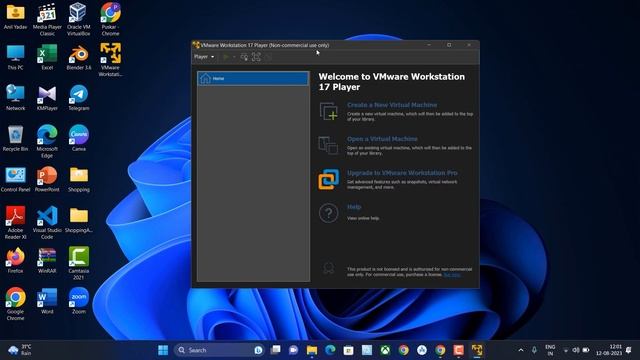Select PowerPoint desktop icon
Screen dimensions: 640x360
(x=47, y=179)
